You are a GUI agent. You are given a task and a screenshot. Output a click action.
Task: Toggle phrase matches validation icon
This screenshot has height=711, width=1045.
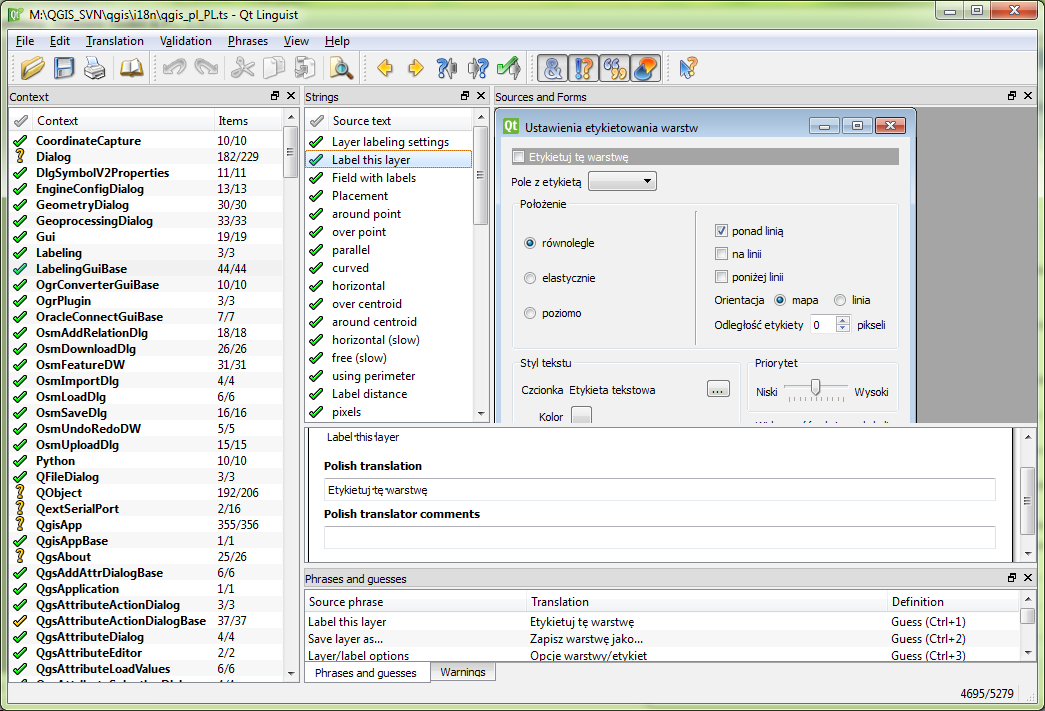pos(614,68)
